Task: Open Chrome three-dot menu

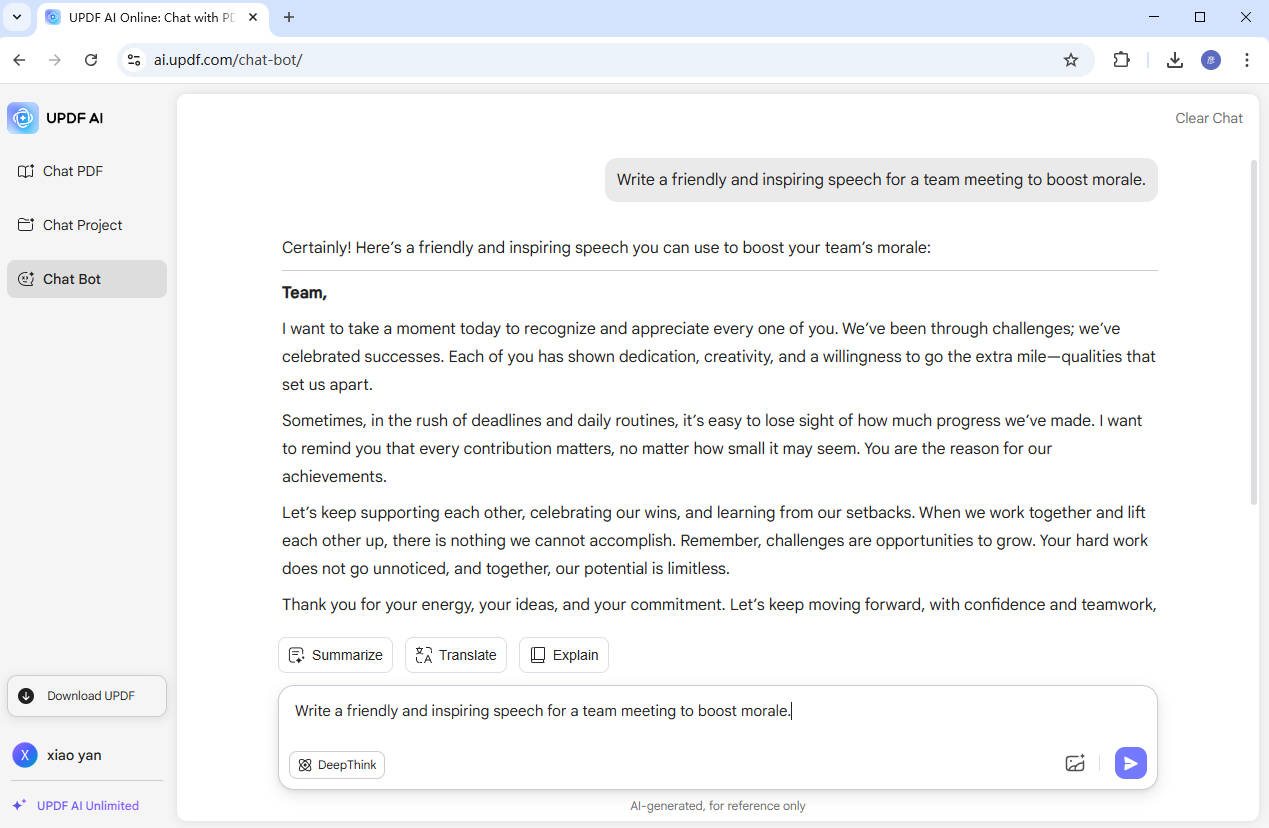Action: tap(1247, 60)
